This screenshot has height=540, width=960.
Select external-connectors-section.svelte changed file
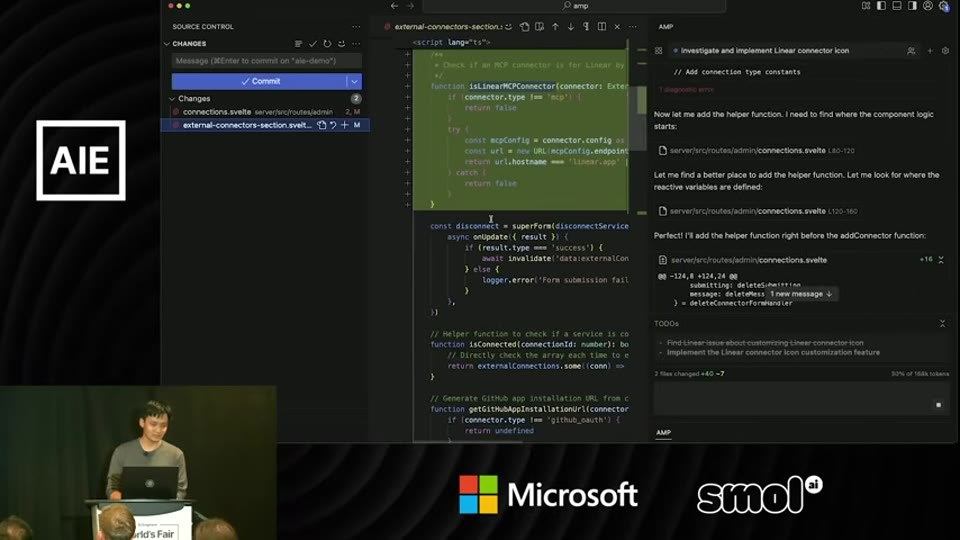tap(247, 125)
